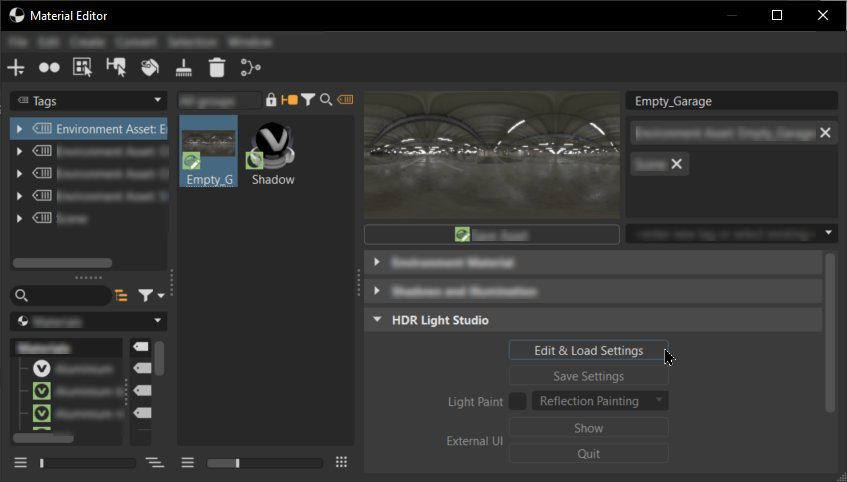This screenshot has width=847, height=482.
Task: Click the paint bucket apply-material icon
Action: (150, 68)
